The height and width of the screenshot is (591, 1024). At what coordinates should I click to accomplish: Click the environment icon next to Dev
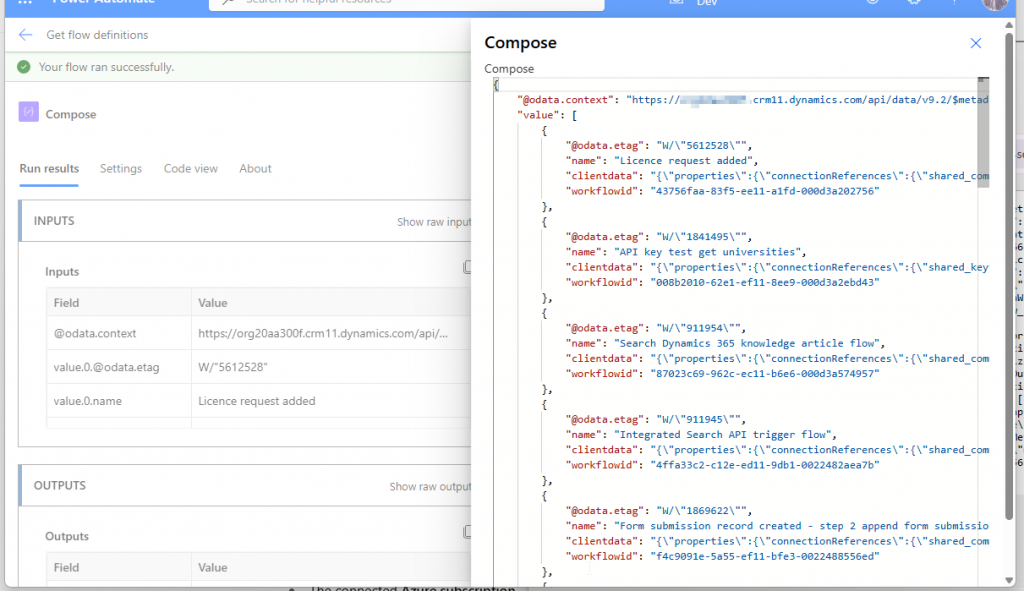[x=677, y=3]
